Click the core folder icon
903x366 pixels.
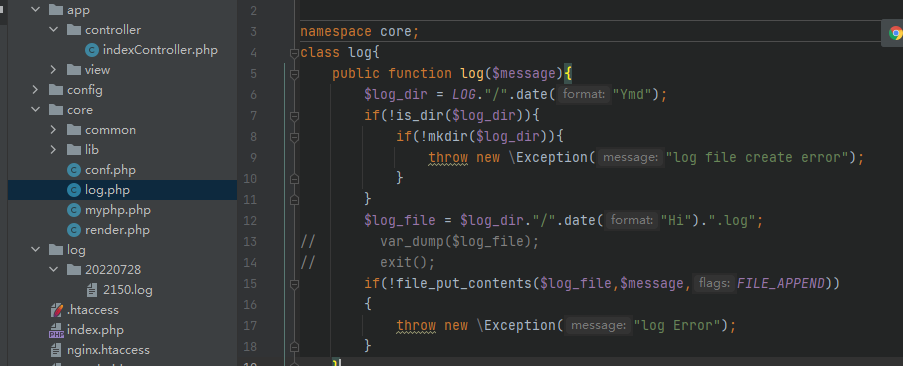pyautogui.click(x=56, y=110)
